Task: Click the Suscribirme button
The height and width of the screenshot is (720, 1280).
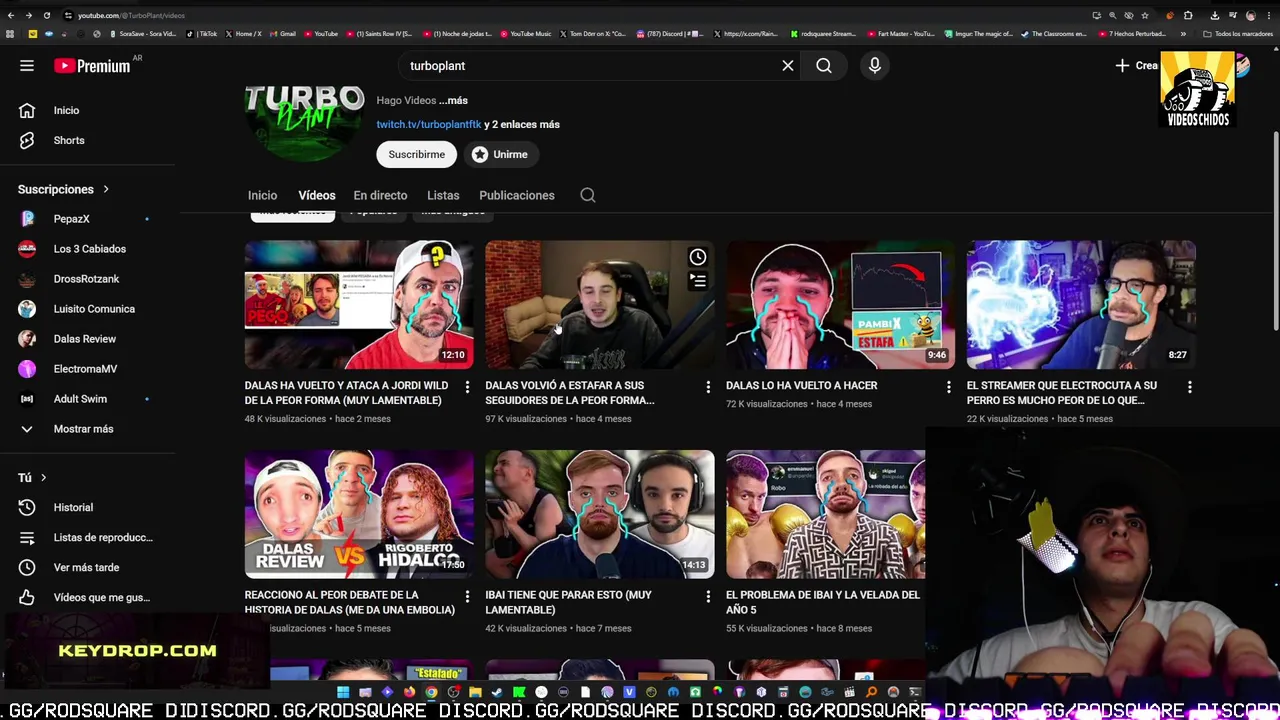Action: click(x=417, y=154)
